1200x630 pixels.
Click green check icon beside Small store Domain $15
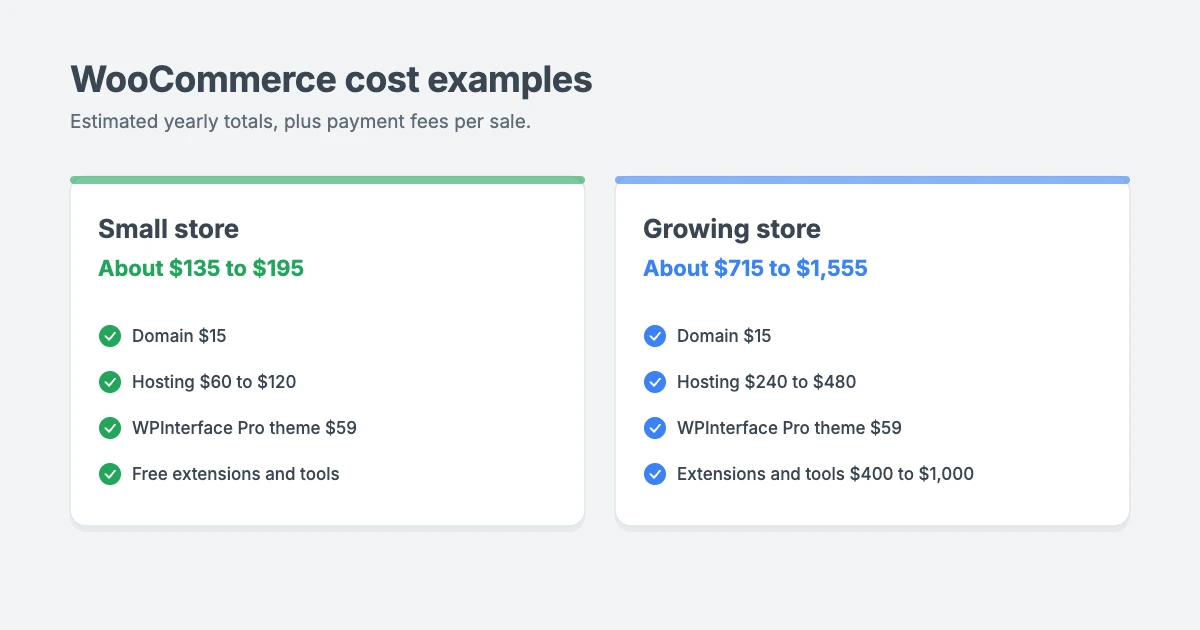pyautogui.click(x=110, y=336)
